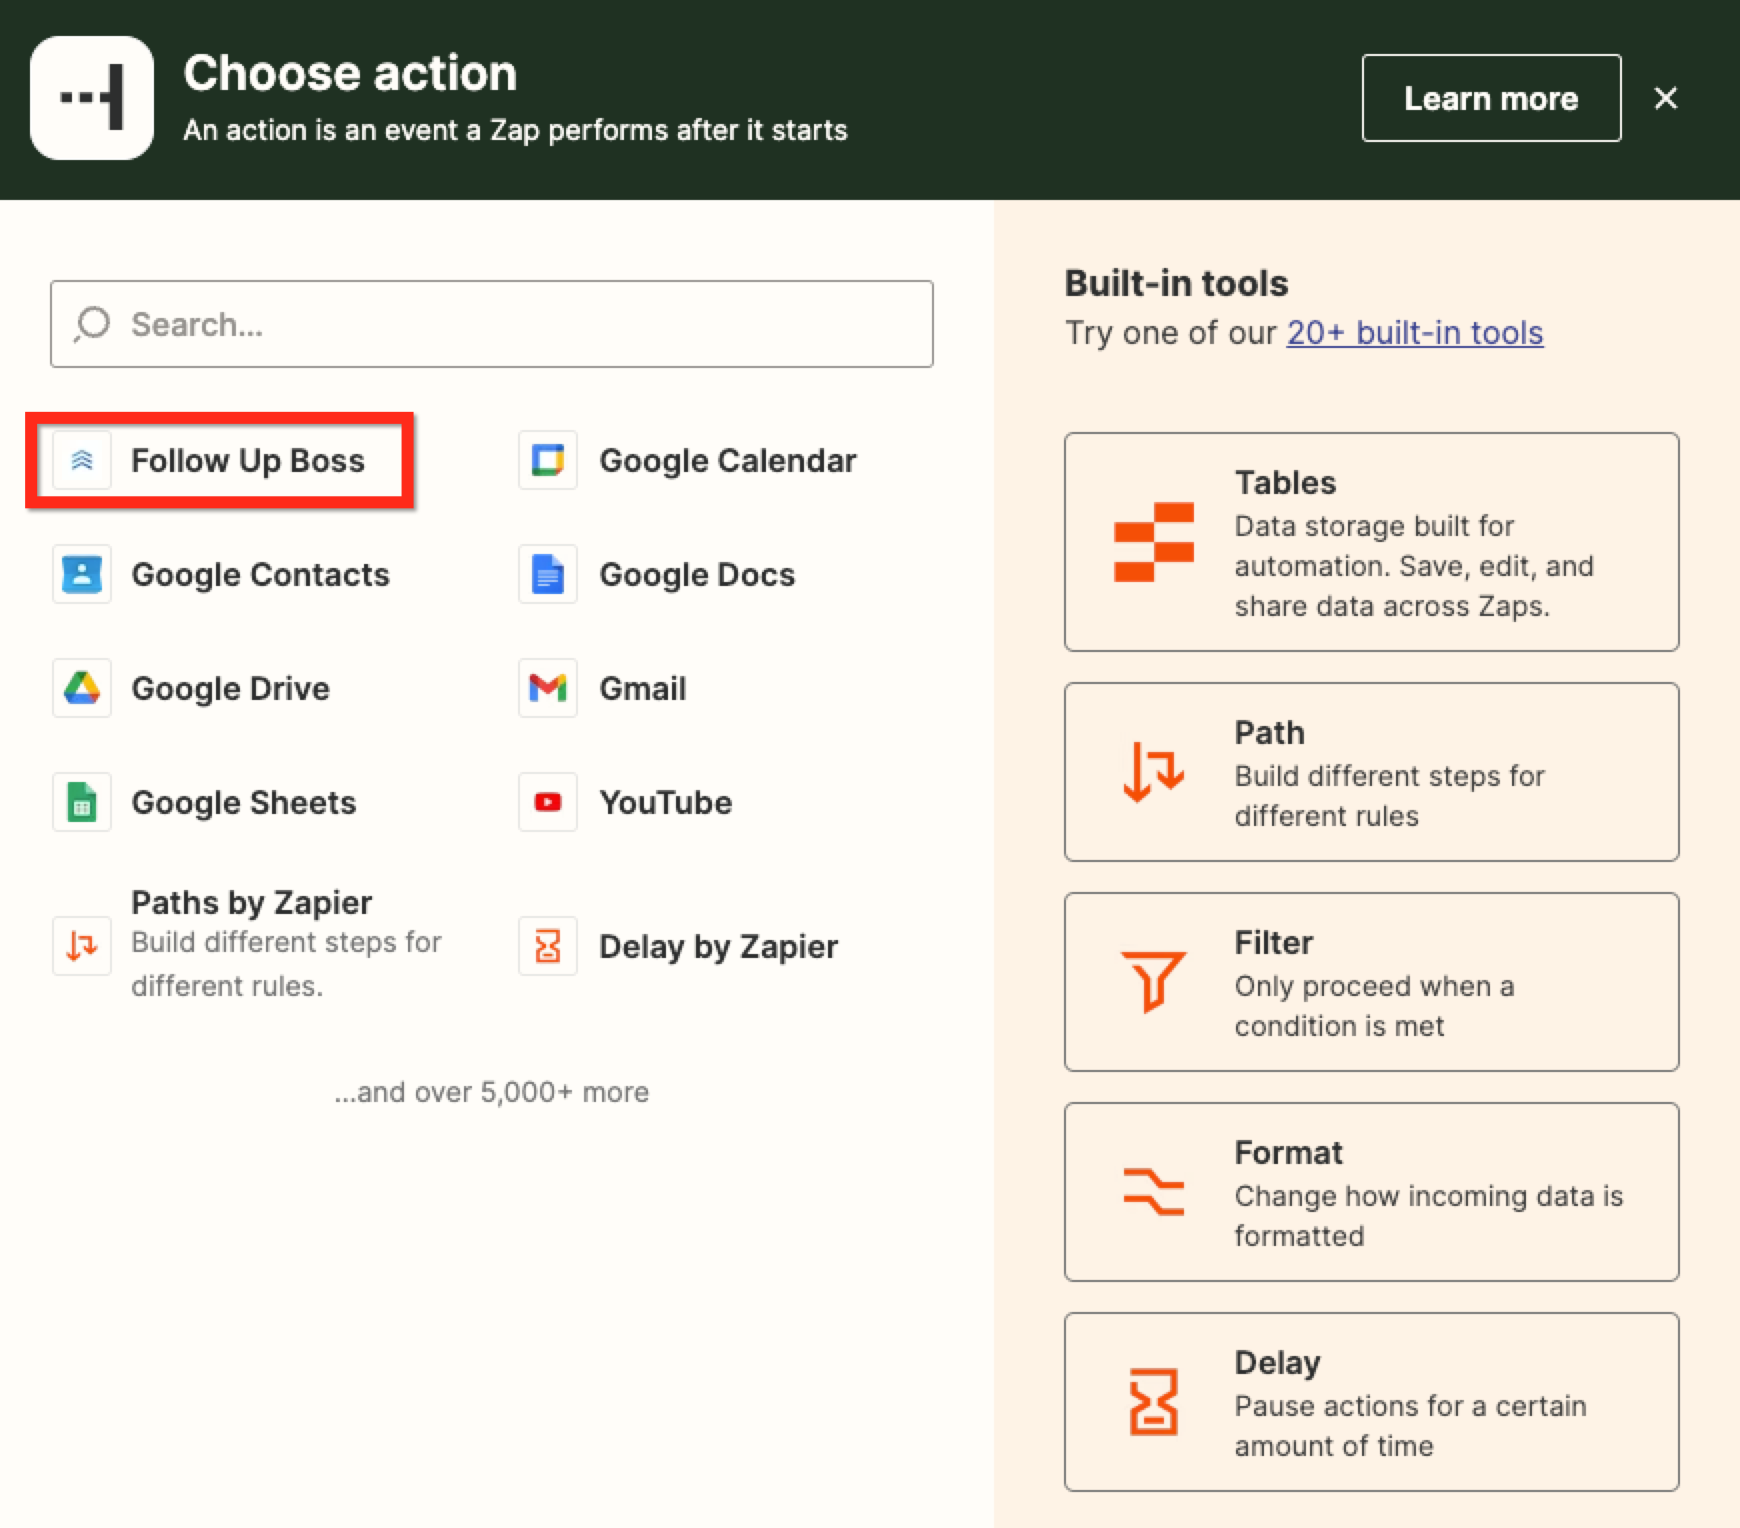Click the Tables icon in Built-in tools
This screenshot has height=1528, width=1740.
tap(1153, 542)
